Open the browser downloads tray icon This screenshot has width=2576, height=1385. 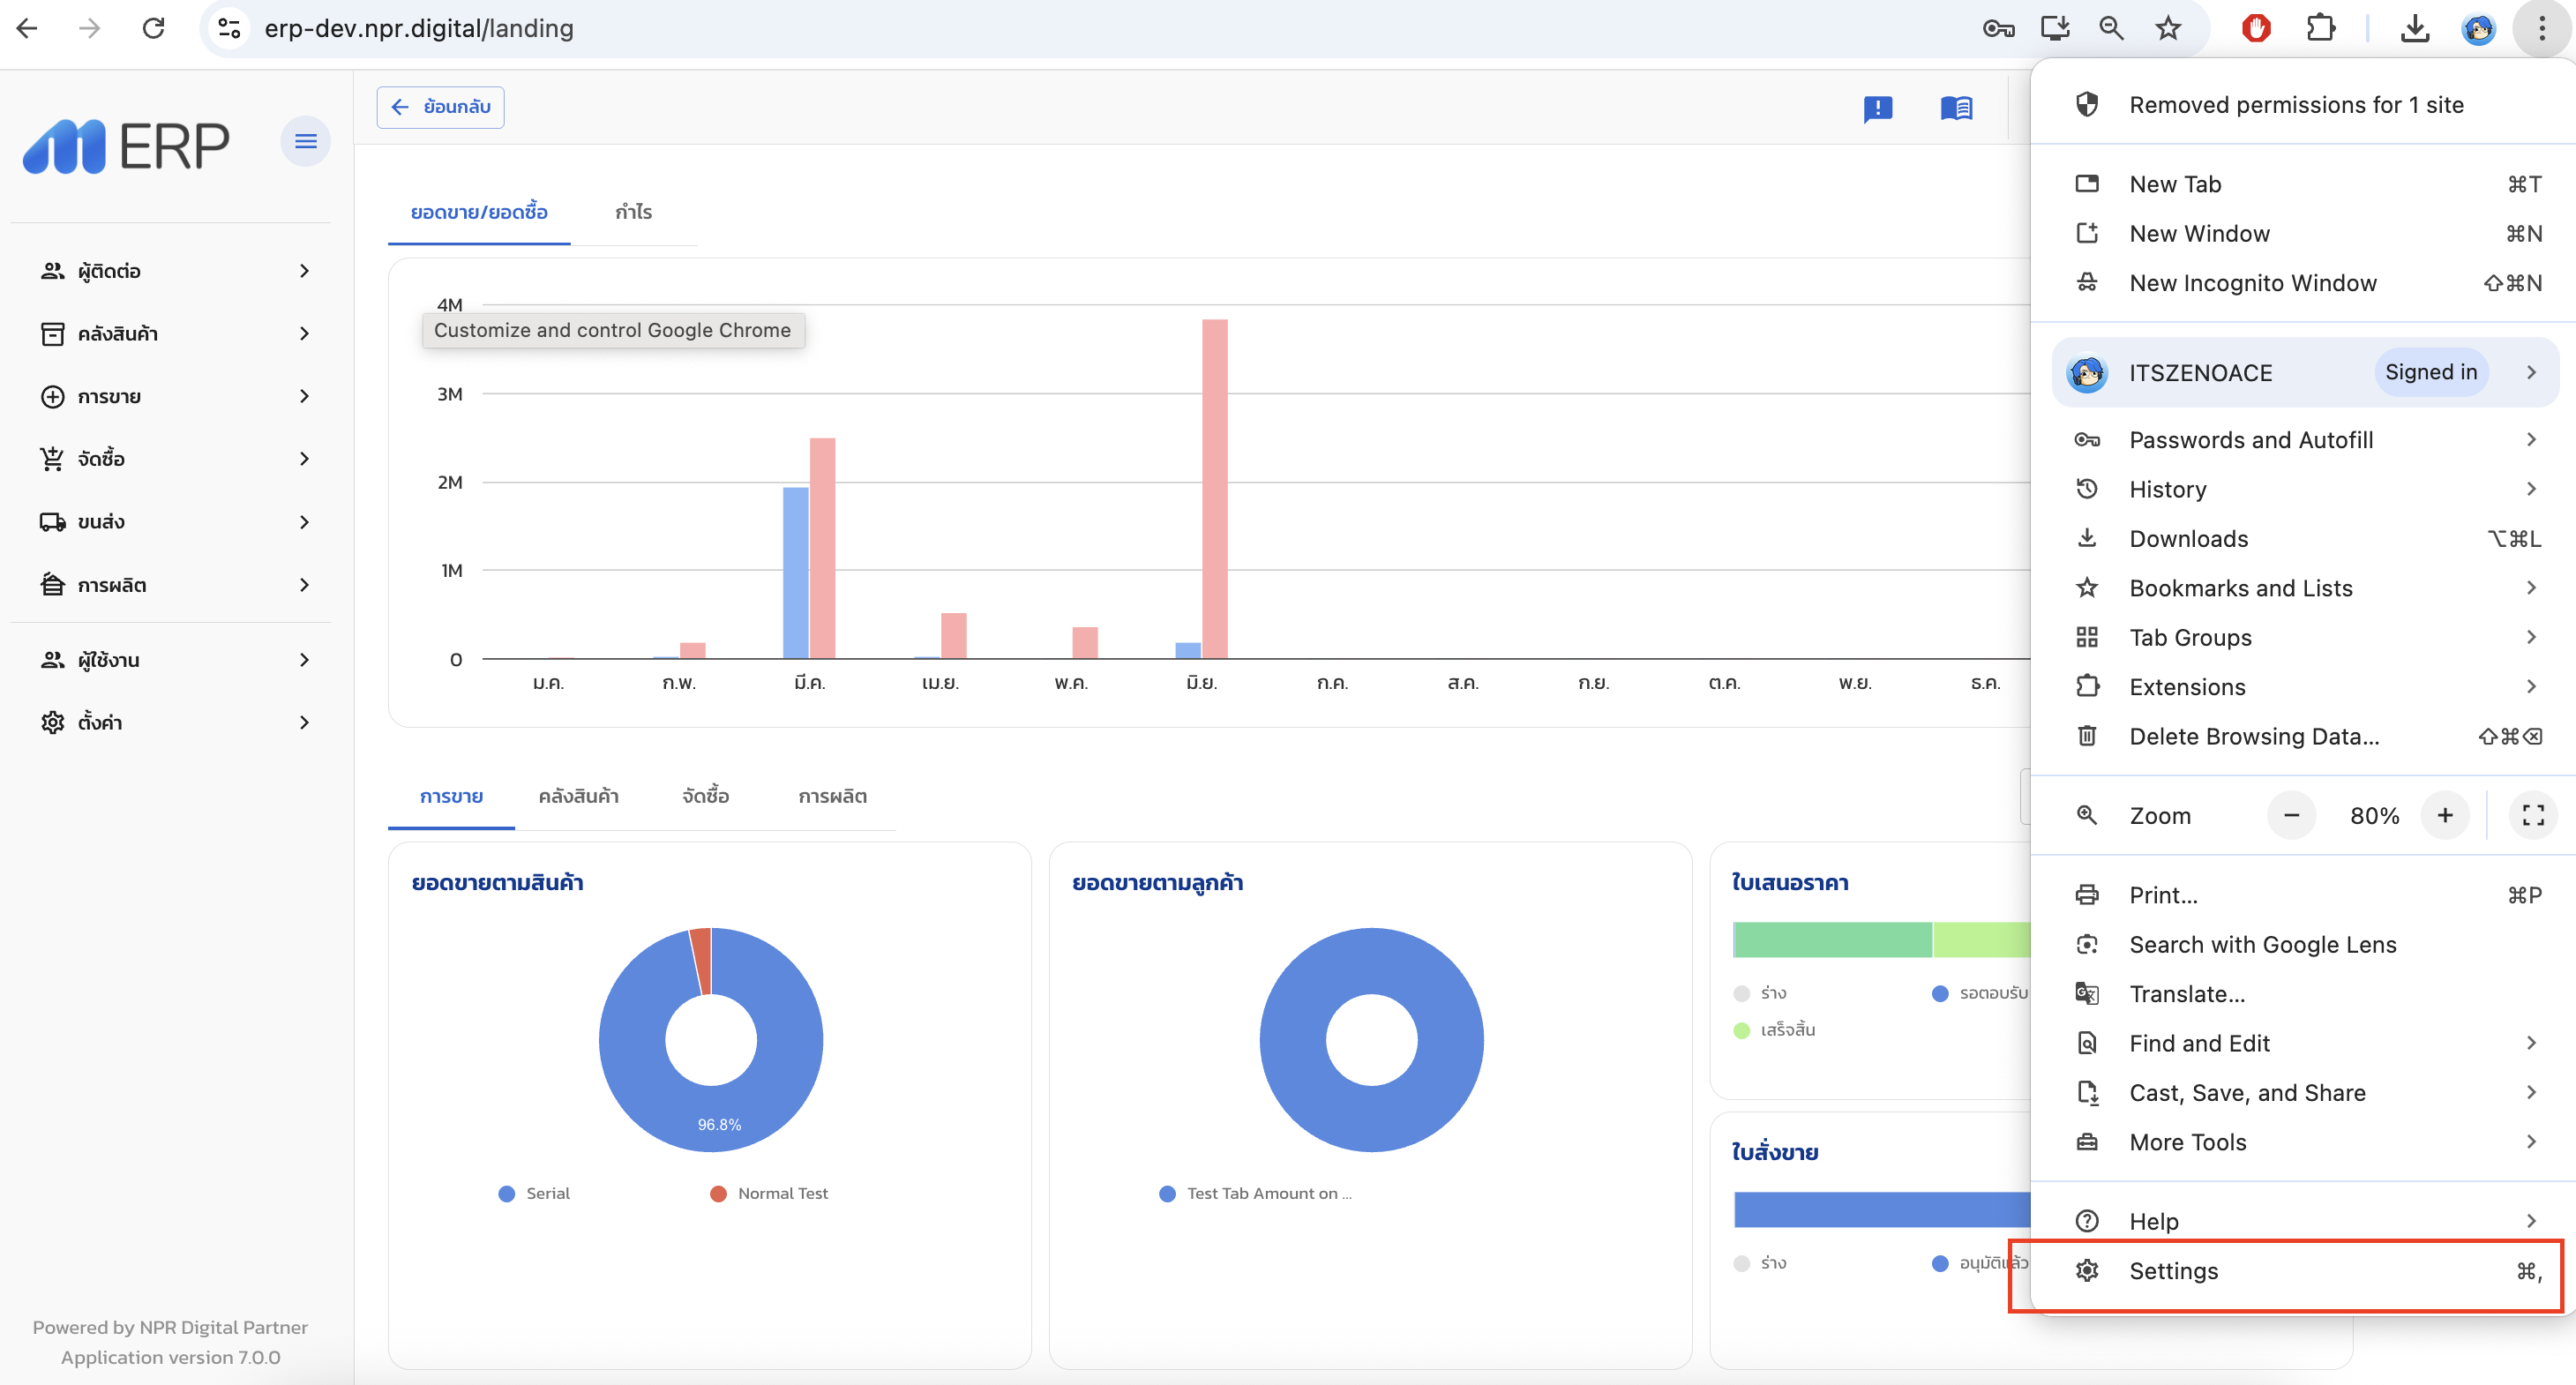click(2414, 28)
